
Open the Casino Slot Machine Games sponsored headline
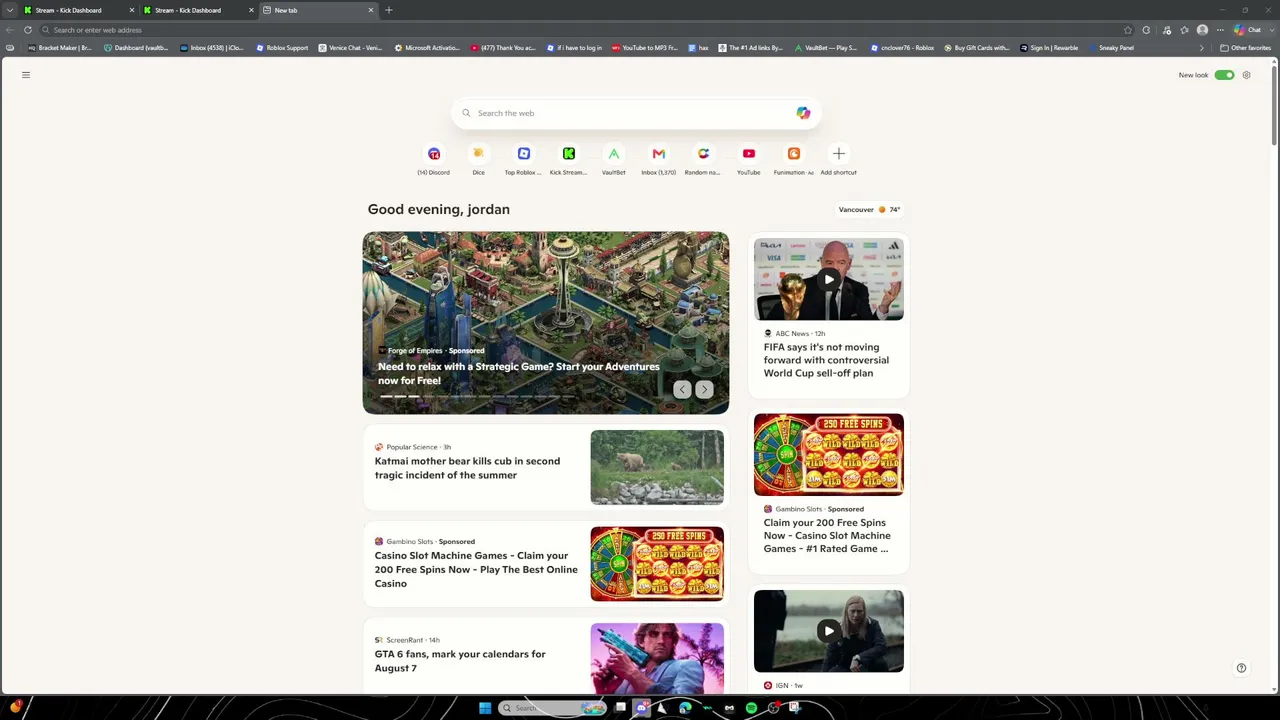click(476, 570)
